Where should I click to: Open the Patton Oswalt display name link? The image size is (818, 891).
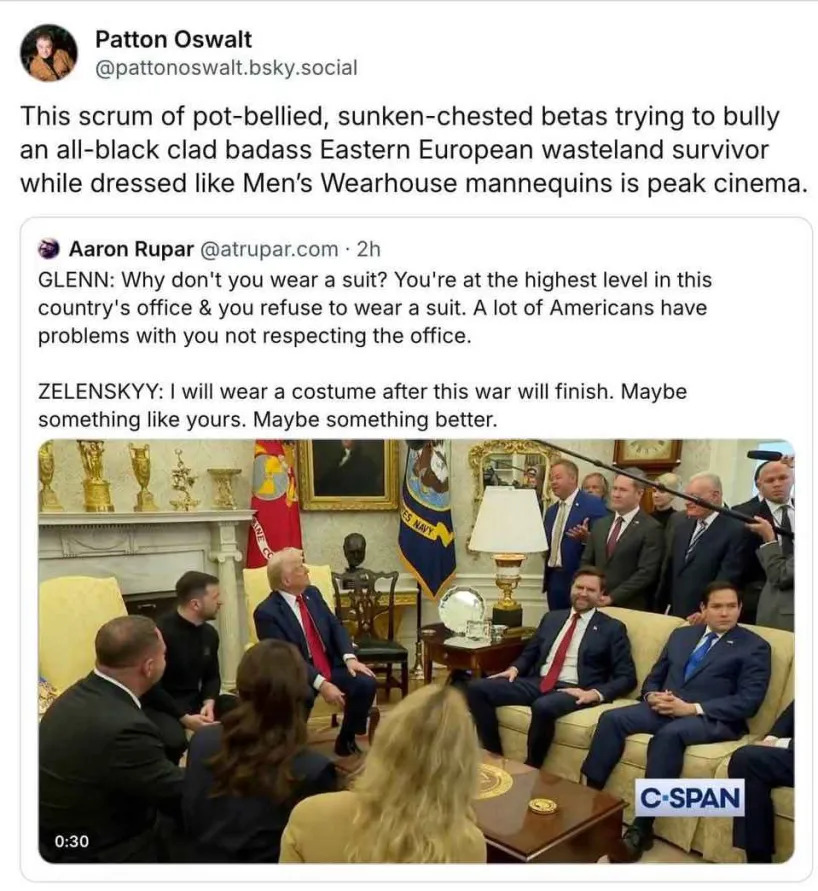coord(173,39)
